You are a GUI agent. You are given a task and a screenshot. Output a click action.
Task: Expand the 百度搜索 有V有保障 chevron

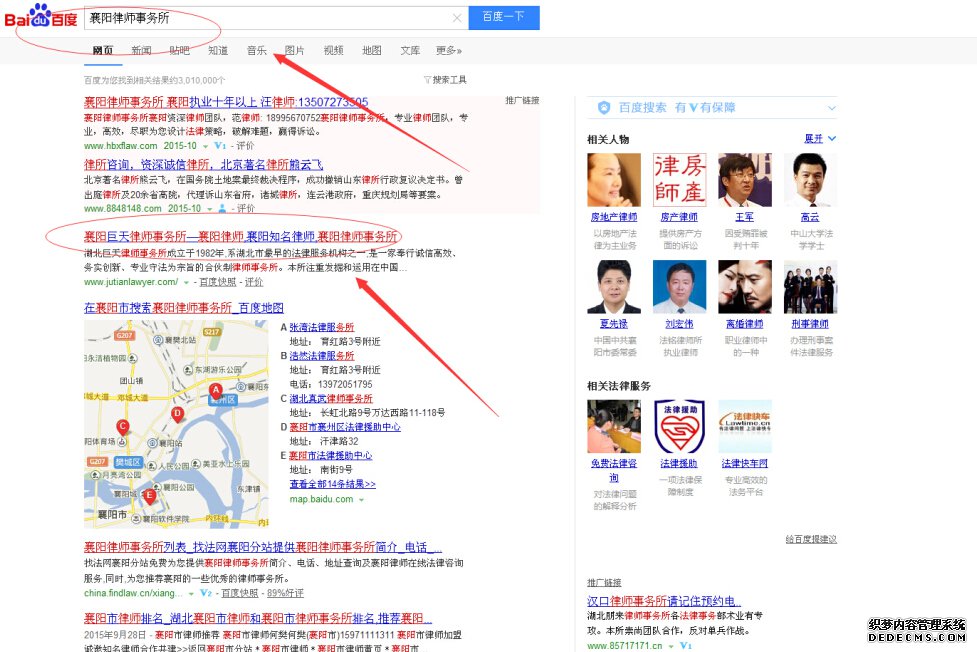[831, 108]
